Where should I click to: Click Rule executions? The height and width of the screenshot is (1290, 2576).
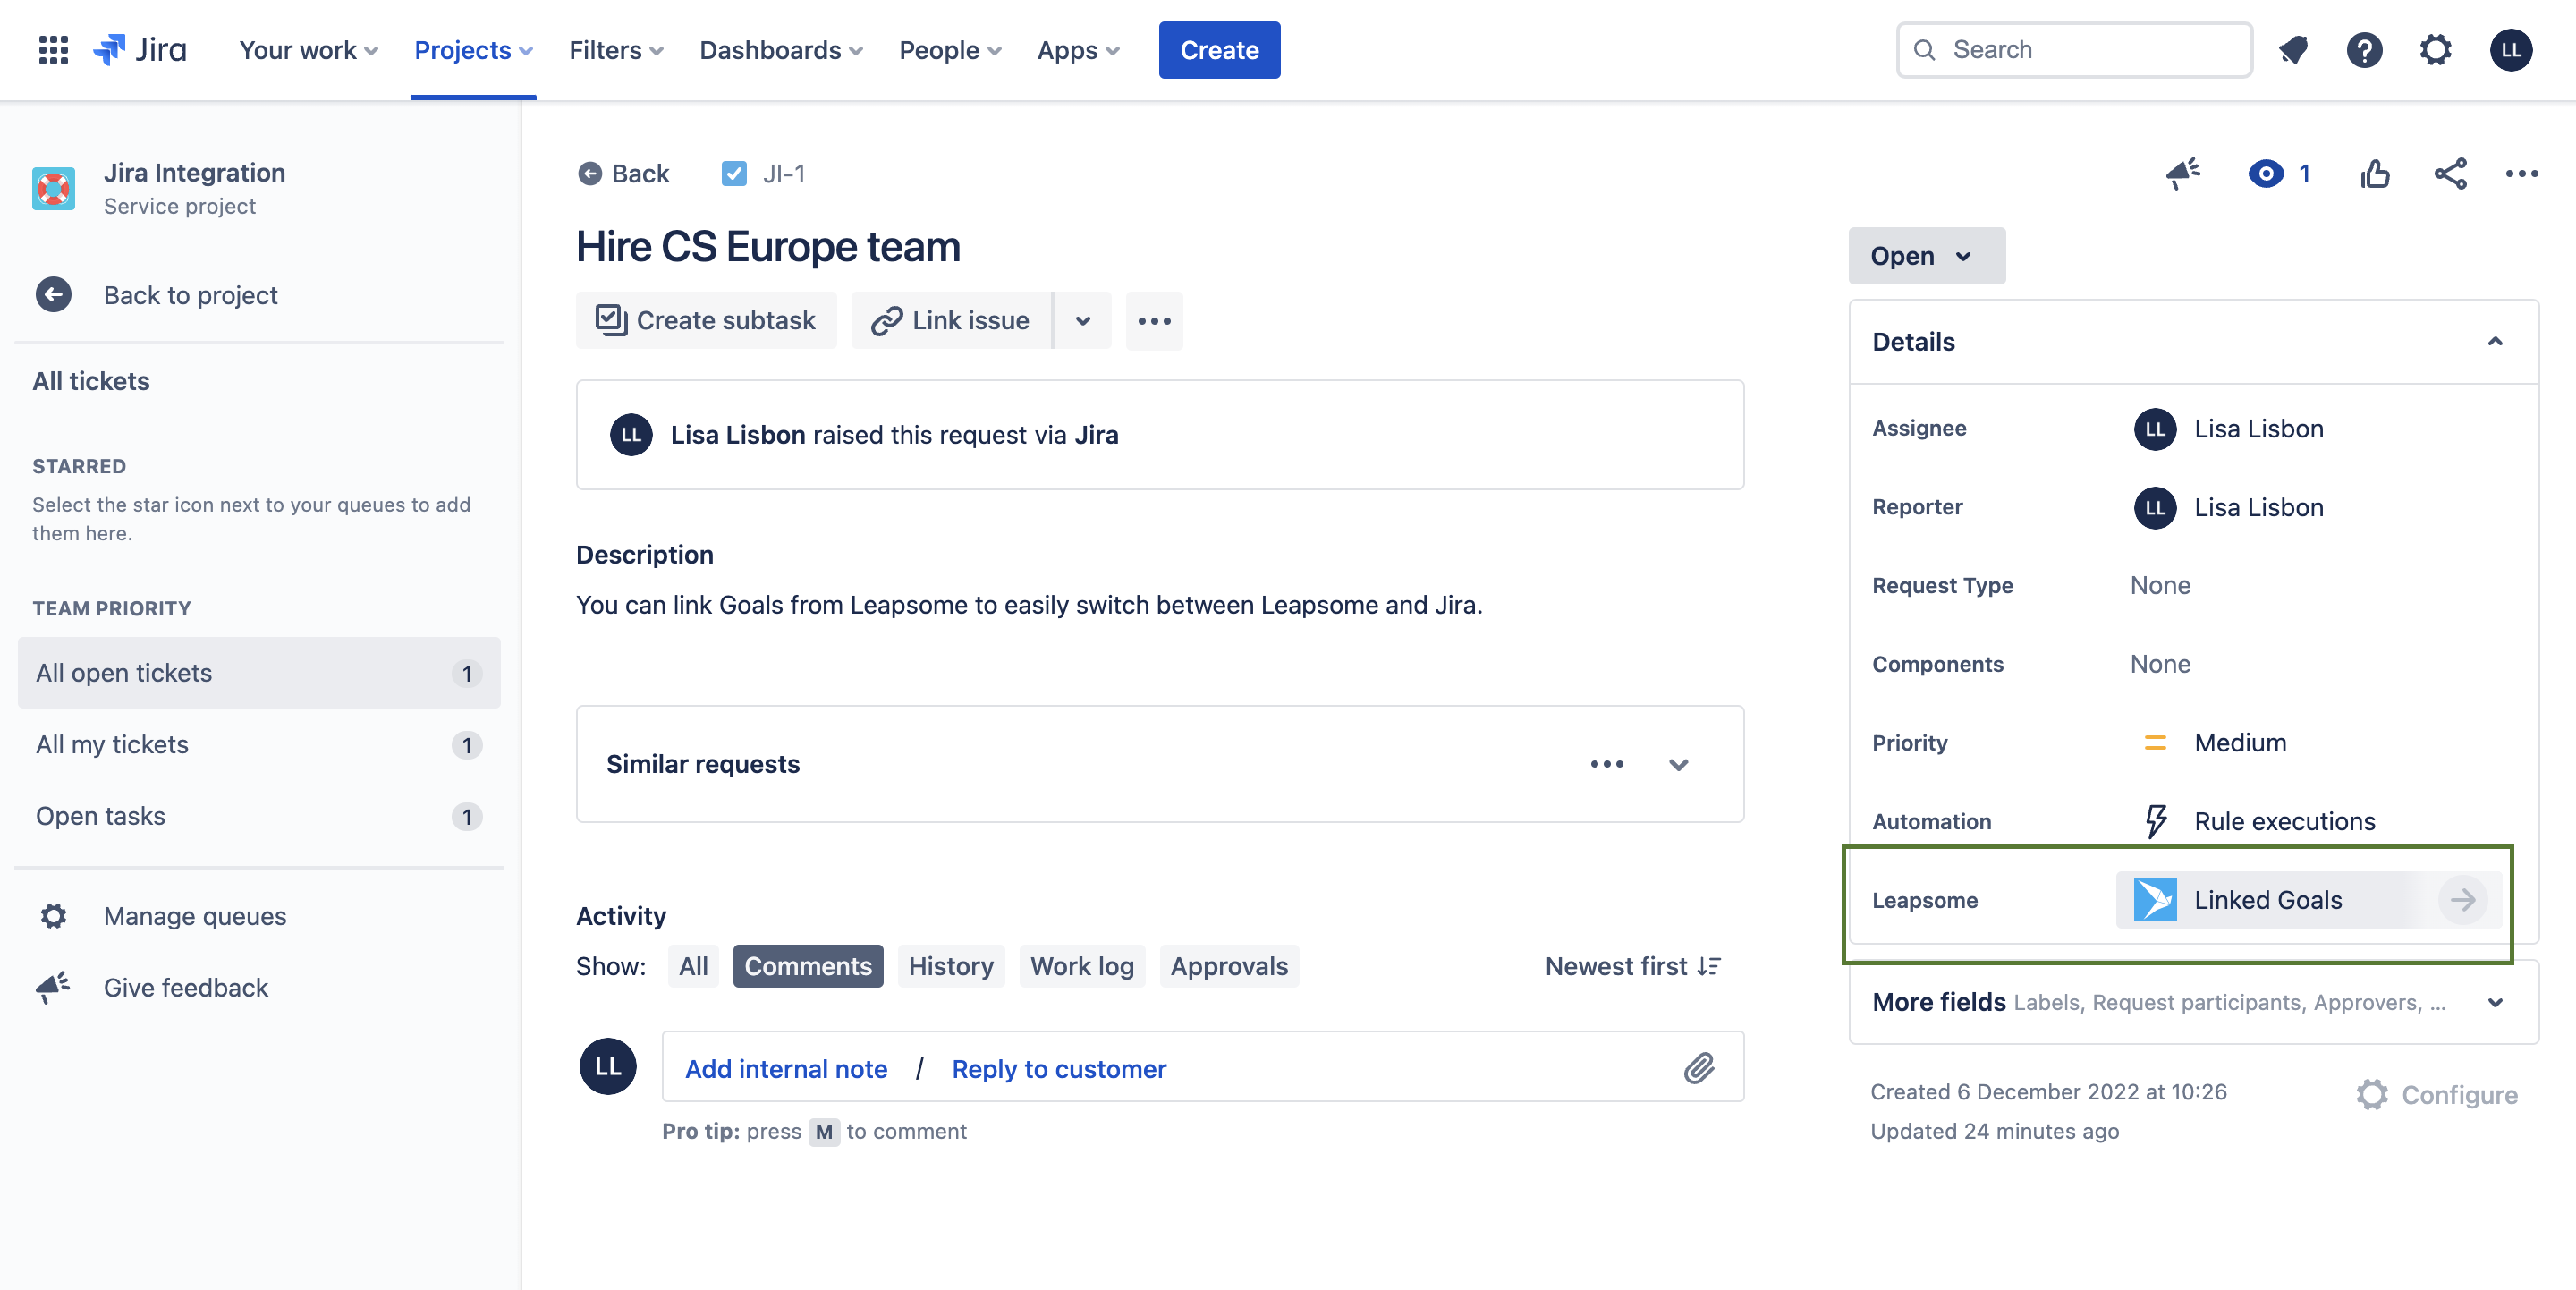pos(2284,821)
